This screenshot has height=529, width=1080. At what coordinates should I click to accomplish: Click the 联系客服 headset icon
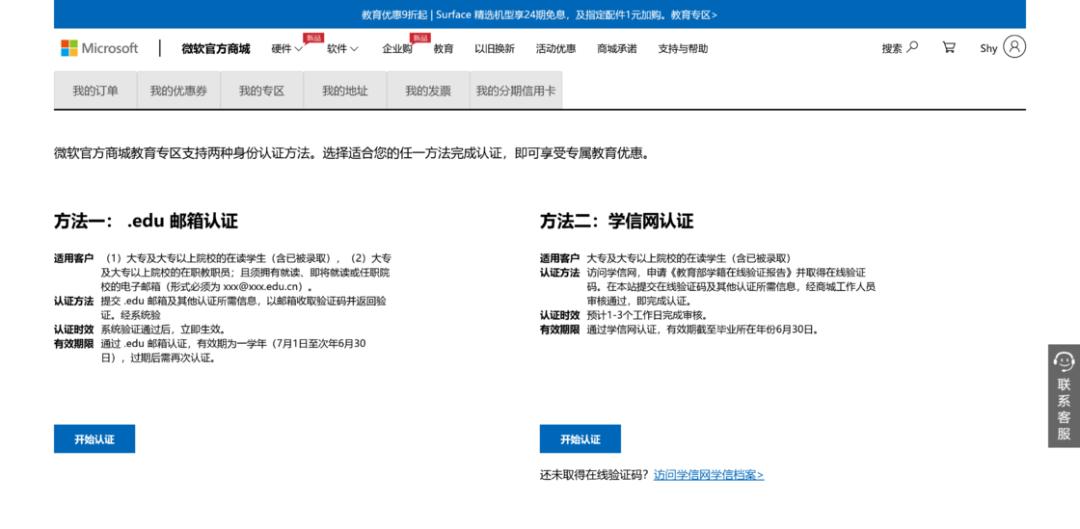(1064, 361)
